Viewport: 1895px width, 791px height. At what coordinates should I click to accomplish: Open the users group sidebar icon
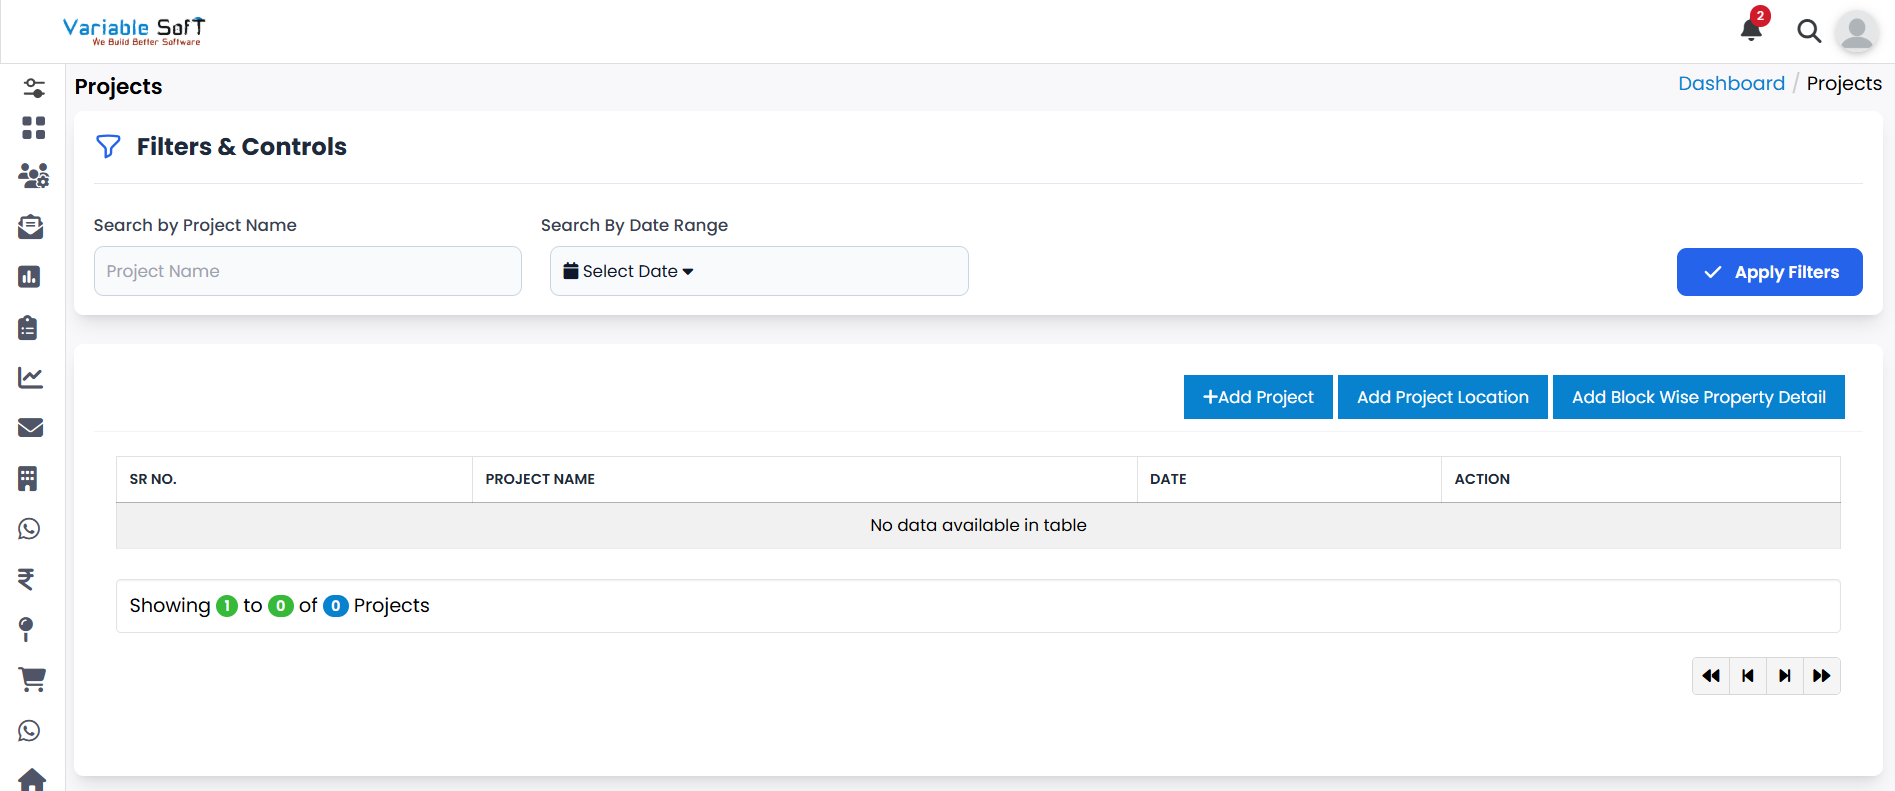(x=33, y=177)
